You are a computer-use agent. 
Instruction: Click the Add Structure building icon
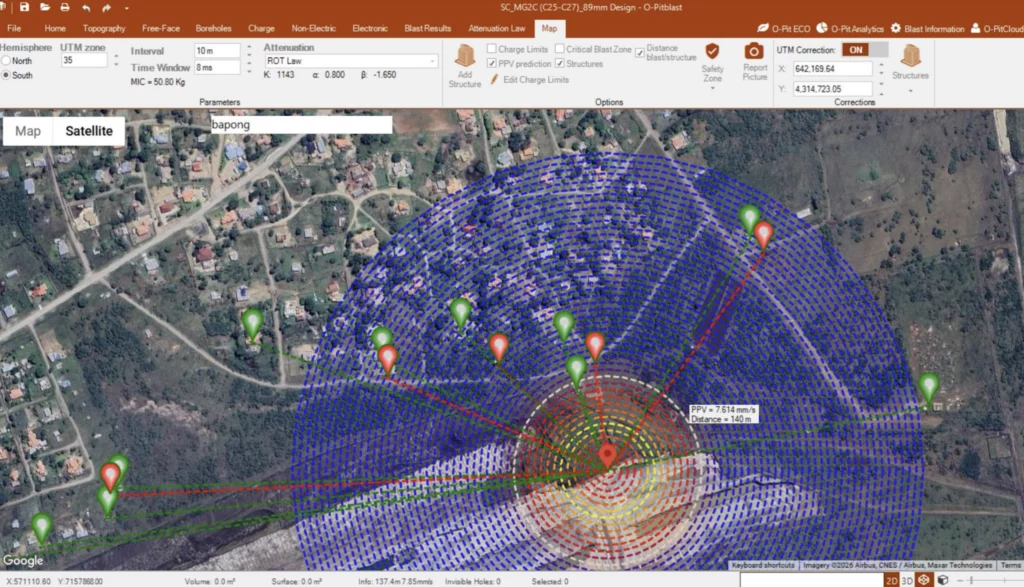[x=465, y=56]
